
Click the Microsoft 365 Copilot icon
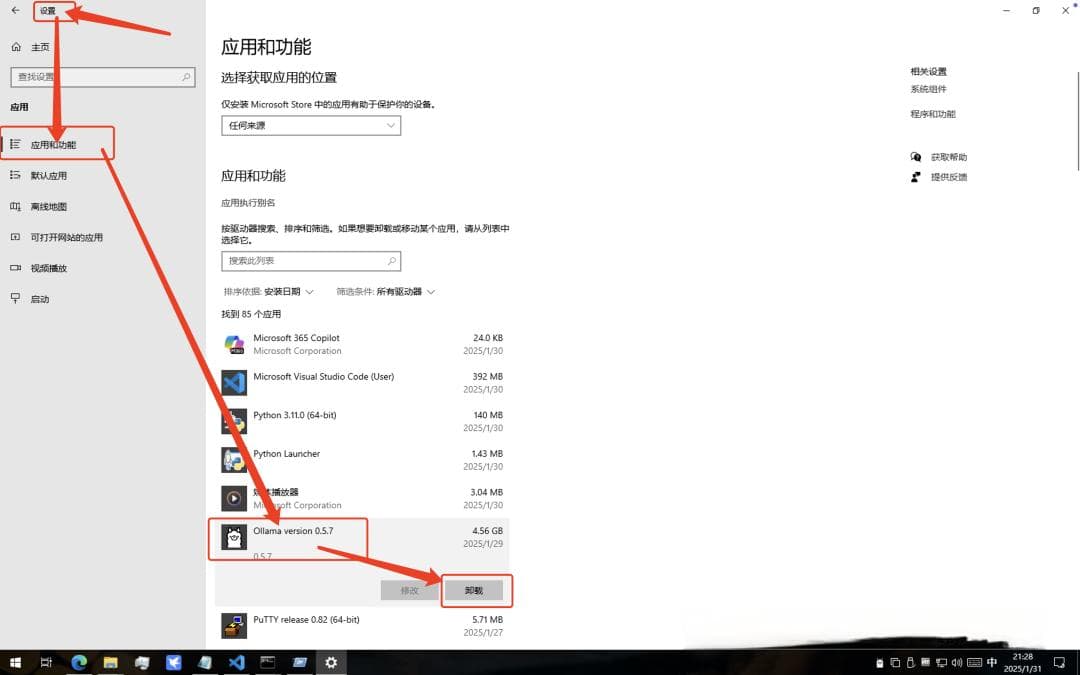234,344
